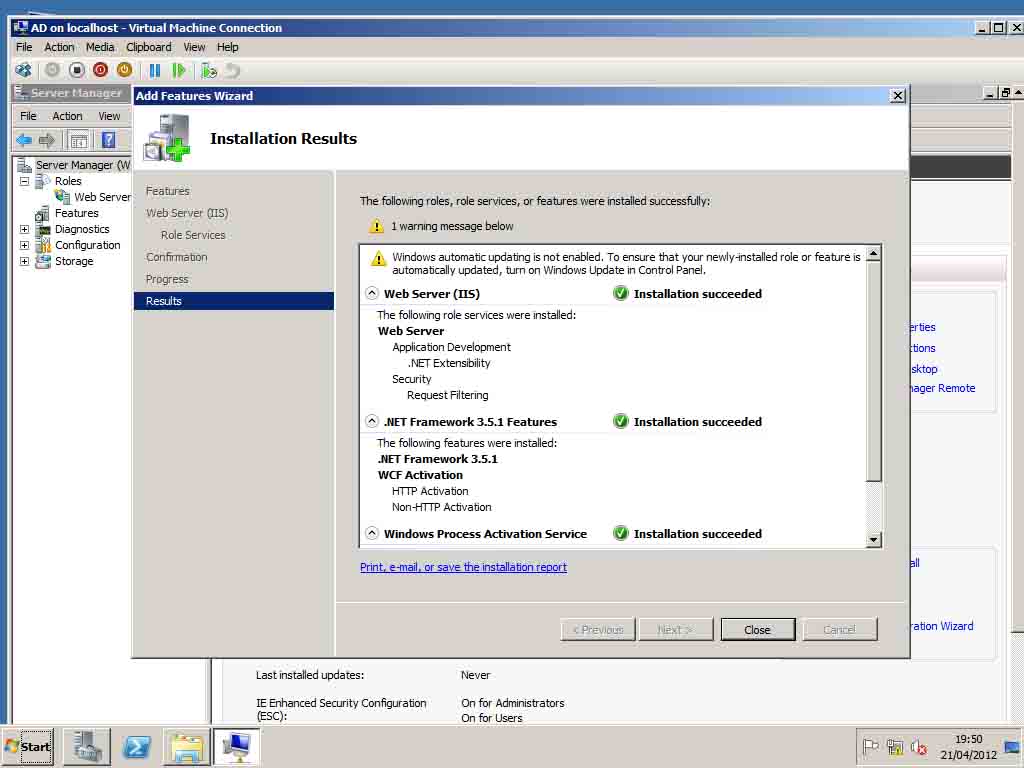Image resolution: width=1024 pixels, height=768 pixels.
Task: Pause the virtual machine
Action: click(153, 70)
